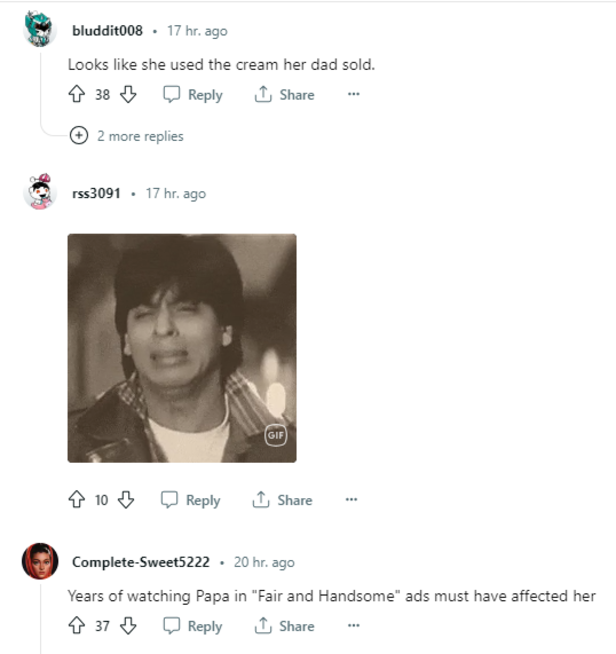Viewport: 616px width, 654px height.
Task: Open the bluddit008 username link
Action: [x=108, y=31]
